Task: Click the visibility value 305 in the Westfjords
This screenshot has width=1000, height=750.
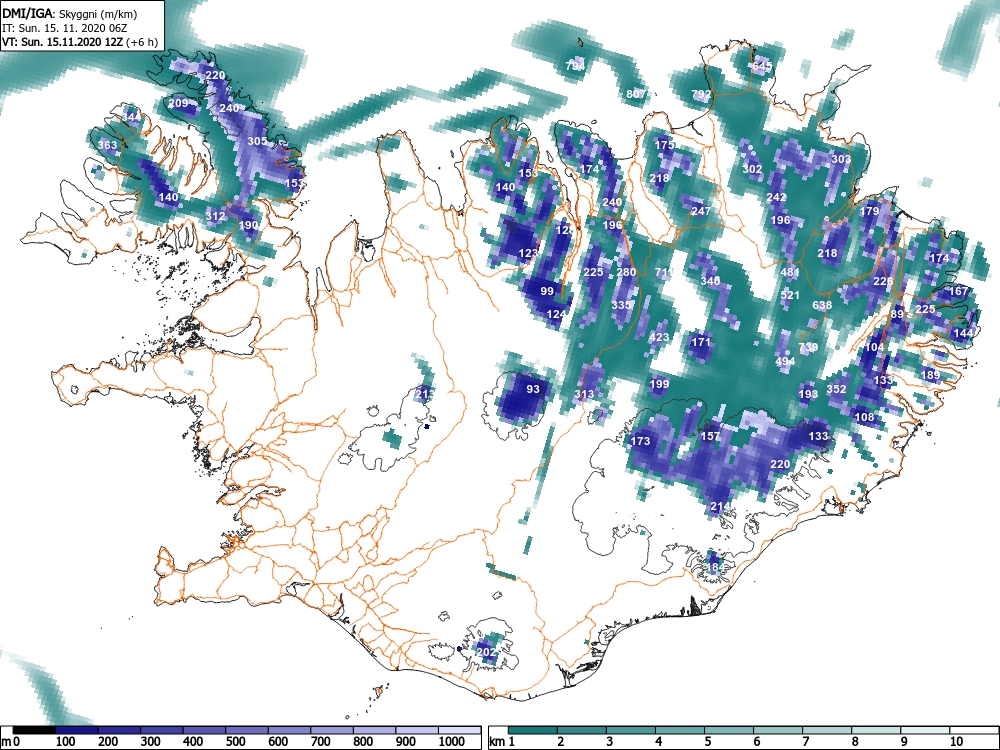Action: pos(257,141)
